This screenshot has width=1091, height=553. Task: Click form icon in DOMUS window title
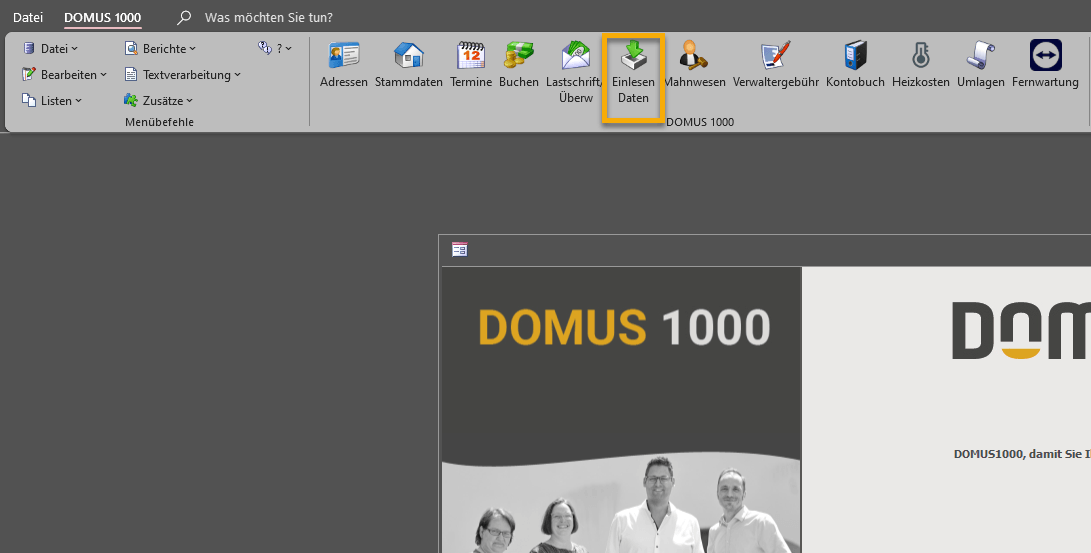pos(459,250)
